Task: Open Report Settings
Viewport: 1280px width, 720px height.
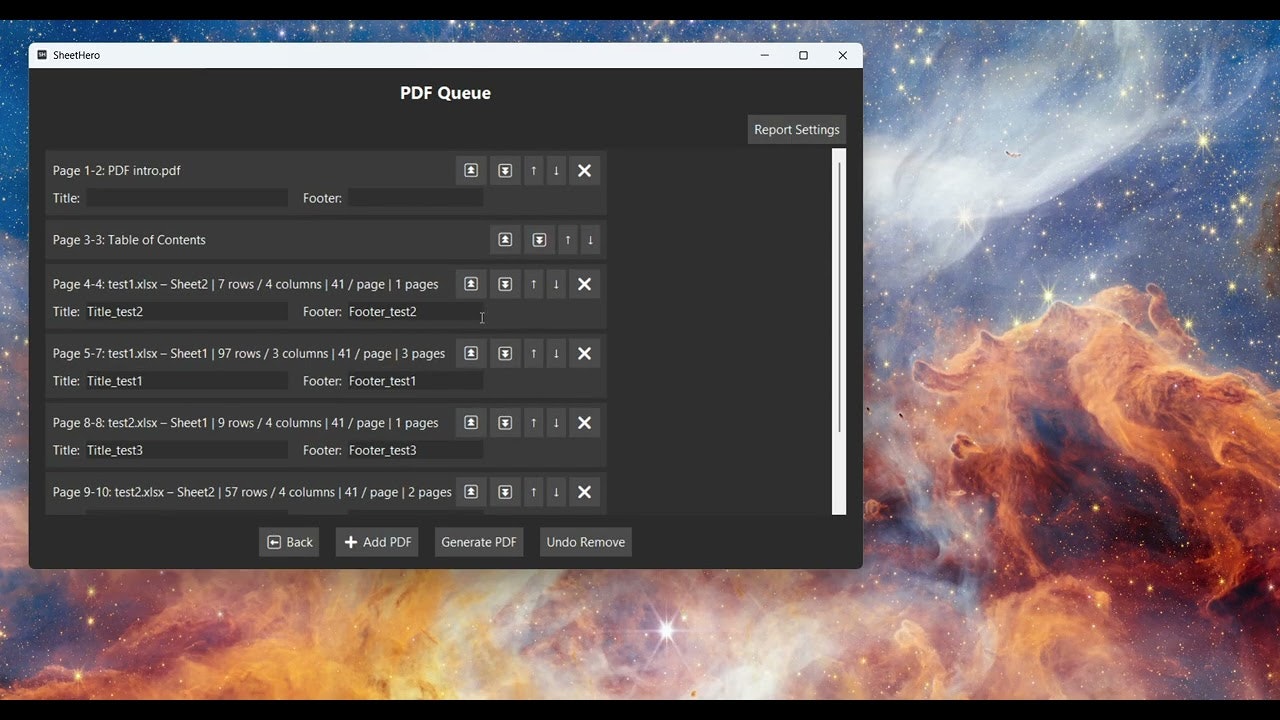Action: 797,130
